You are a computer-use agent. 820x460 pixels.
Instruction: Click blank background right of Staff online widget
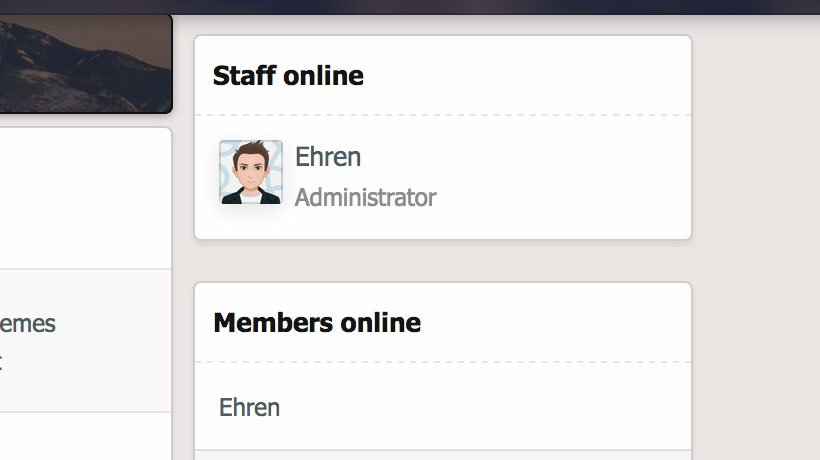[x=756, y=137]
